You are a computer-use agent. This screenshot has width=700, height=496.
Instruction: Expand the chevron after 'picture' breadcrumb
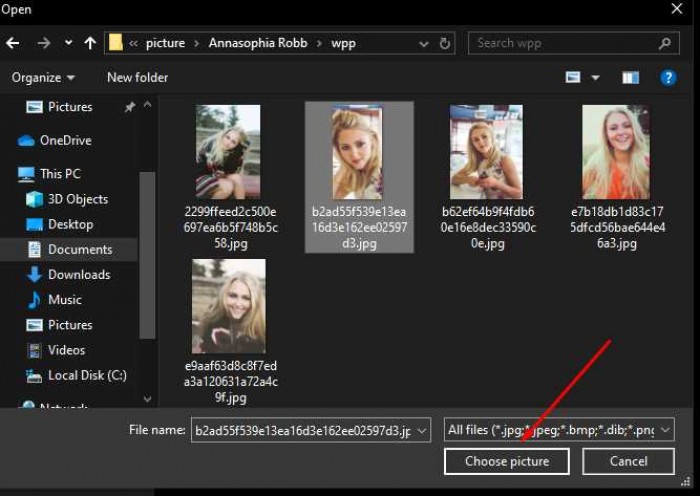[x=196, y=43]
